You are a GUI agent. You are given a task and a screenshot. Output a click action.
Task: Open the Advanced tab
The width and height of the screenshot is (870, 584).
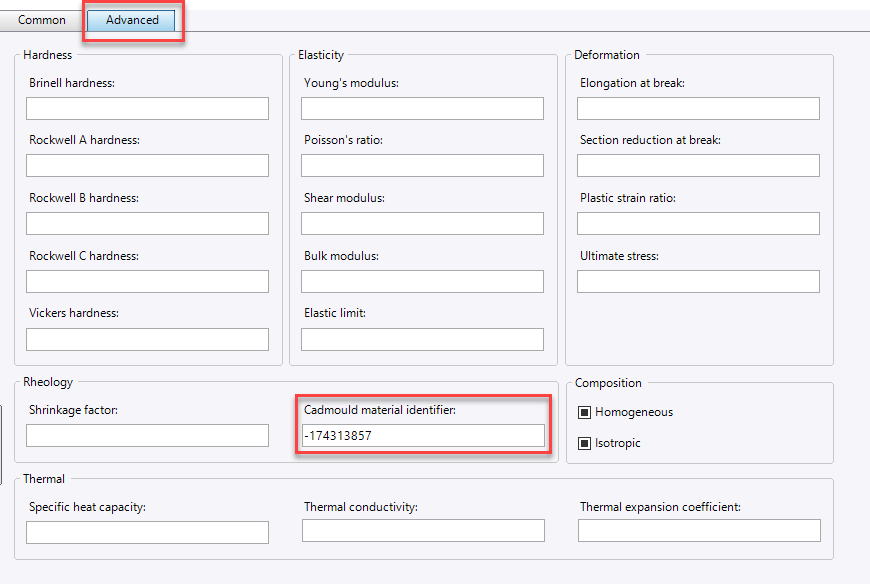click(x=131, y=20)
